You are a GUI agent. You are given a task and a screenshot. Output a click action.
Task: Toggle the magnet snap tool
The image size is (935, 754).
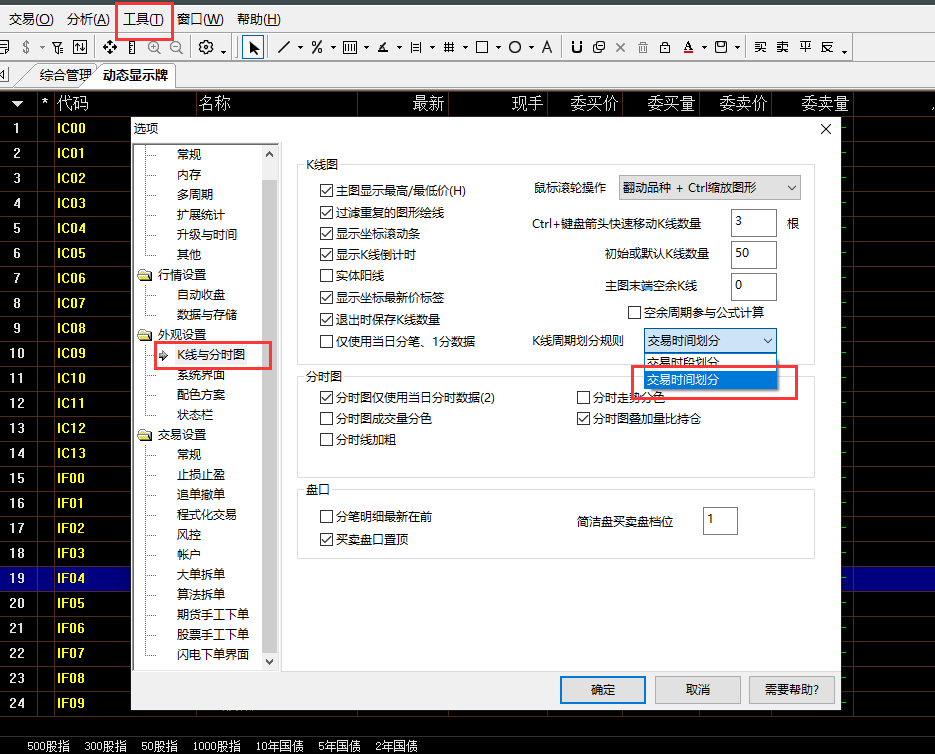pos(577,47)
